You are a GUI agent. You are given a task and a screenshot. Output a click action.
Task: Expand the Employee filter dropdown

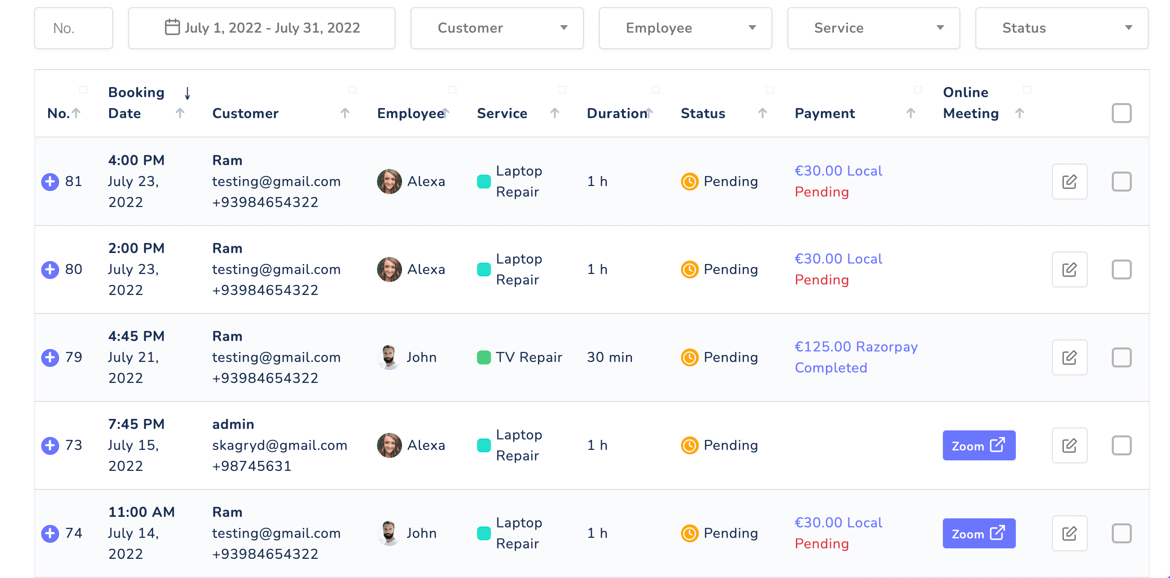685,28
